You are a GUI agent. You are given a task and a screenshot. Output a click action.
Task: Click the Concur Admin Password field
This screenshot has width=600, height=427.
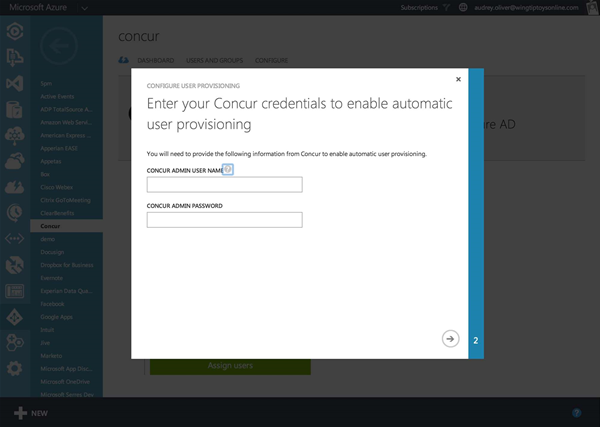pyautogui.click(x=225, y=220)
